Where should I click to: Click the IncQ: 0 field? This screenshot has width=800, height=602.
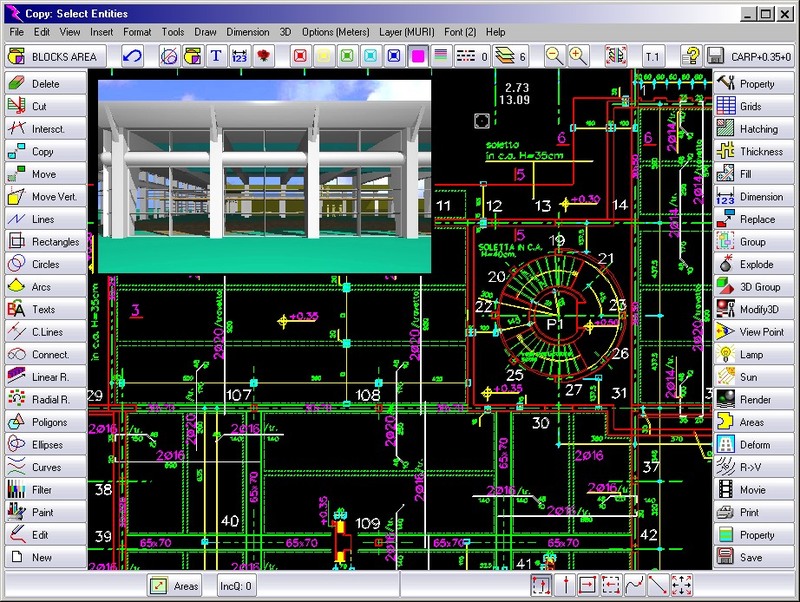tap(236, 586)
